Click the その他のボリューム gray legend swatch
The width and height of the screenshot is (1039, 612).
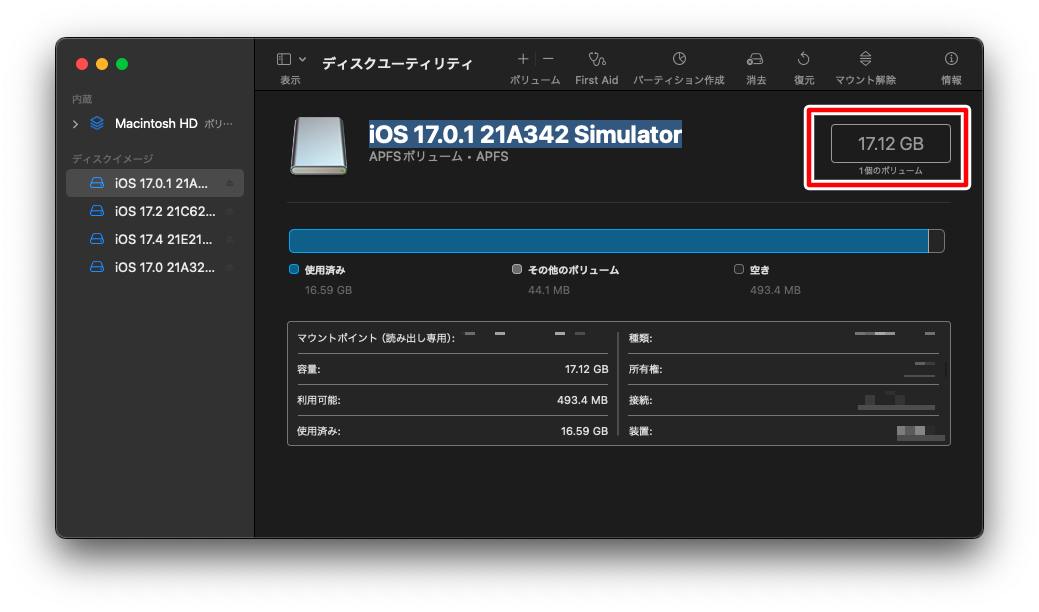[517, 269]
